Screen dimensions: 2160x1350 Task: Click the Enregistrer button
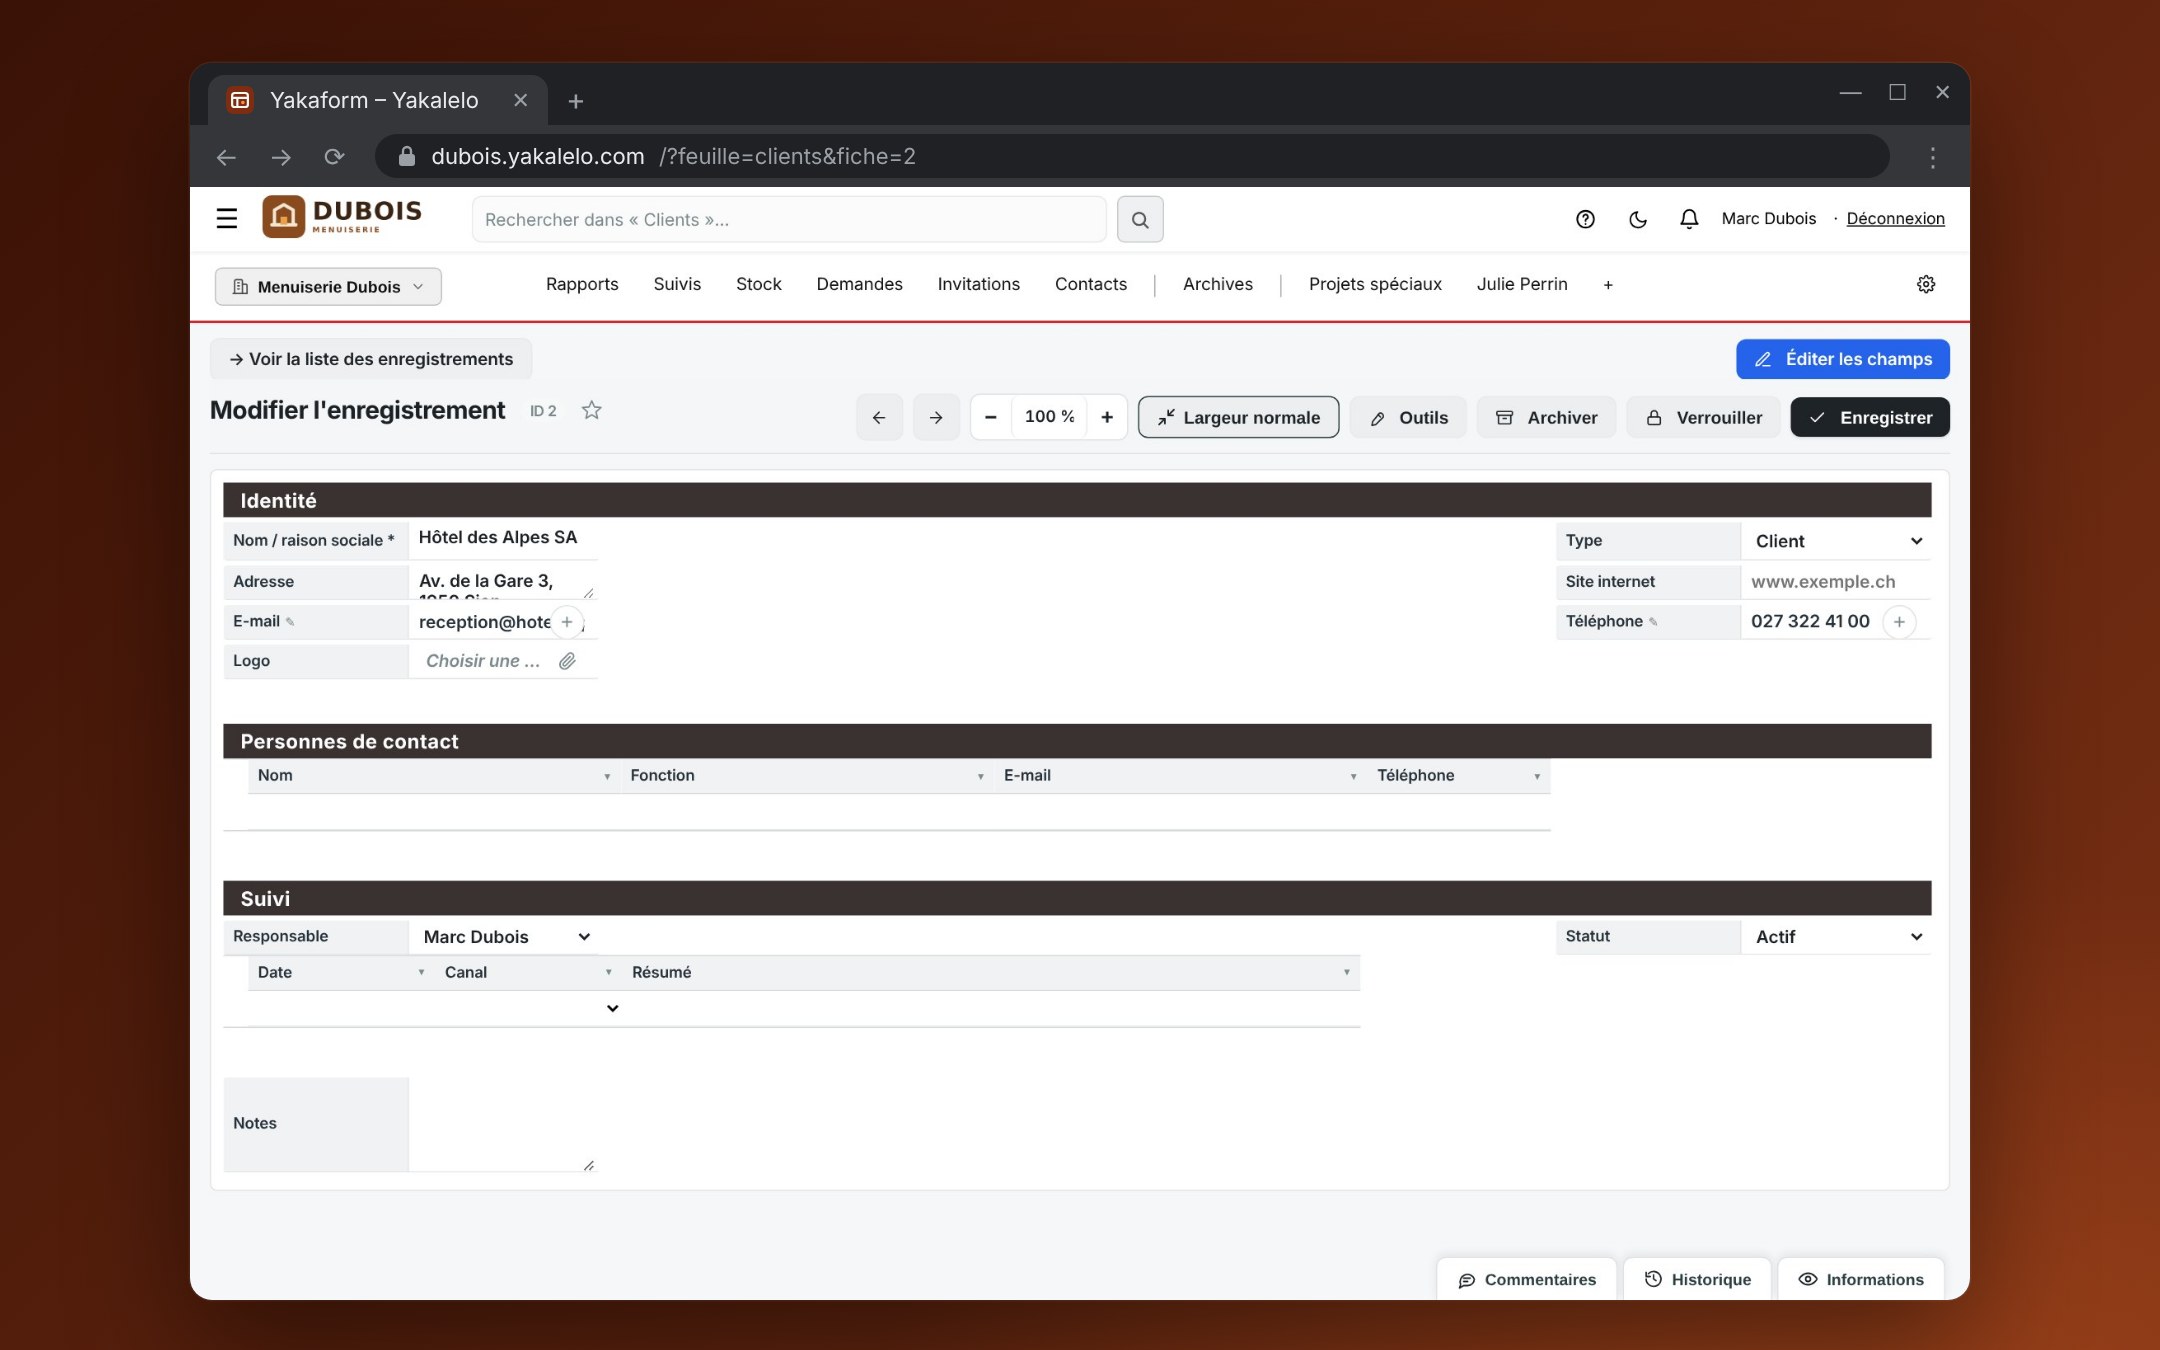point(1869,417)
